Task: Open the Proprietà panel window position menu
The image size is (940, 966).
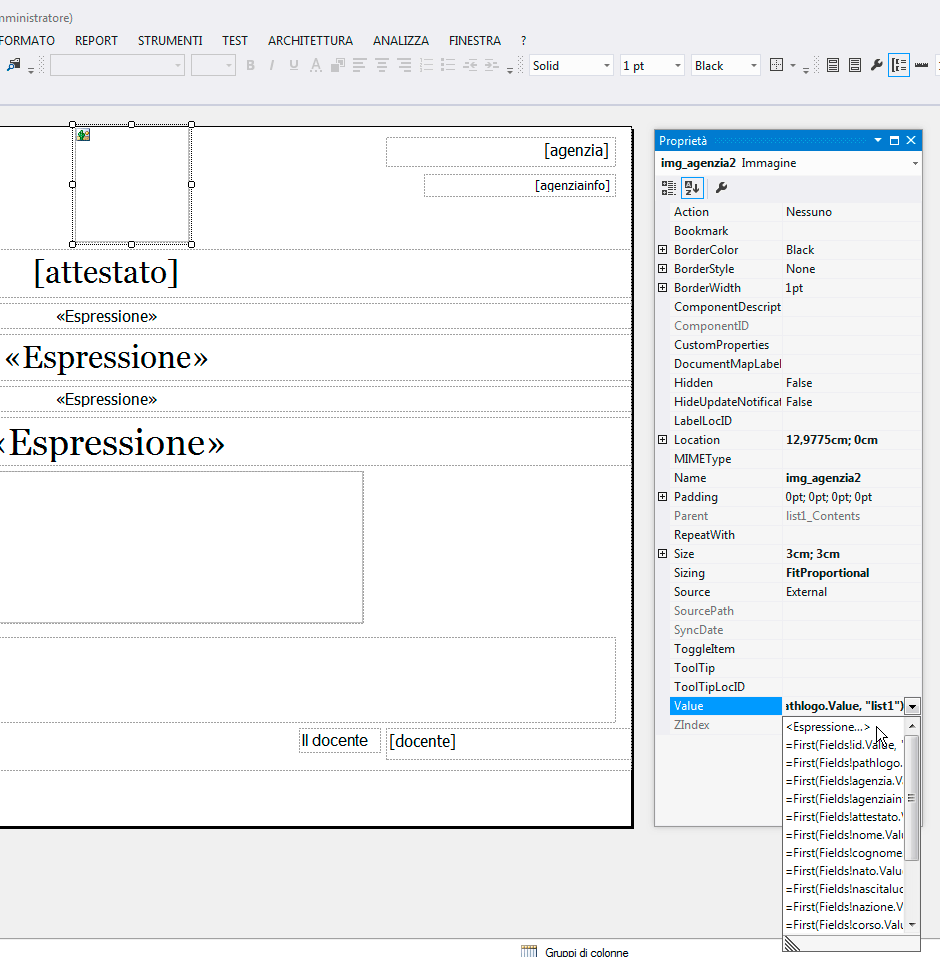Action: coord(878,140)
